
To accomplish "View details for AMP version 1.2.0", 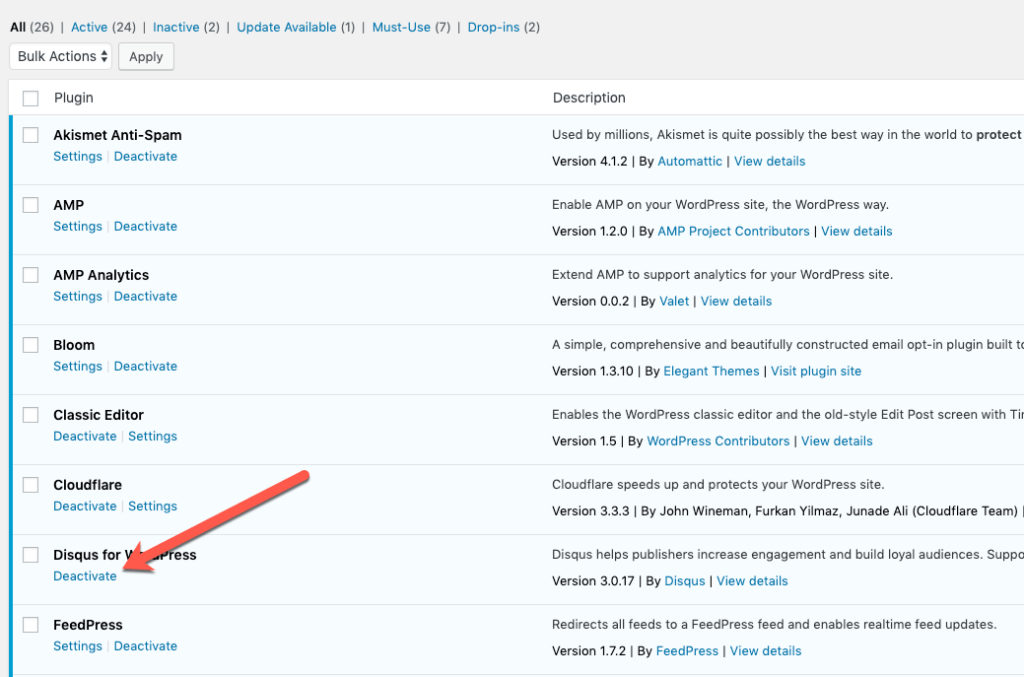I will (856, 231).
